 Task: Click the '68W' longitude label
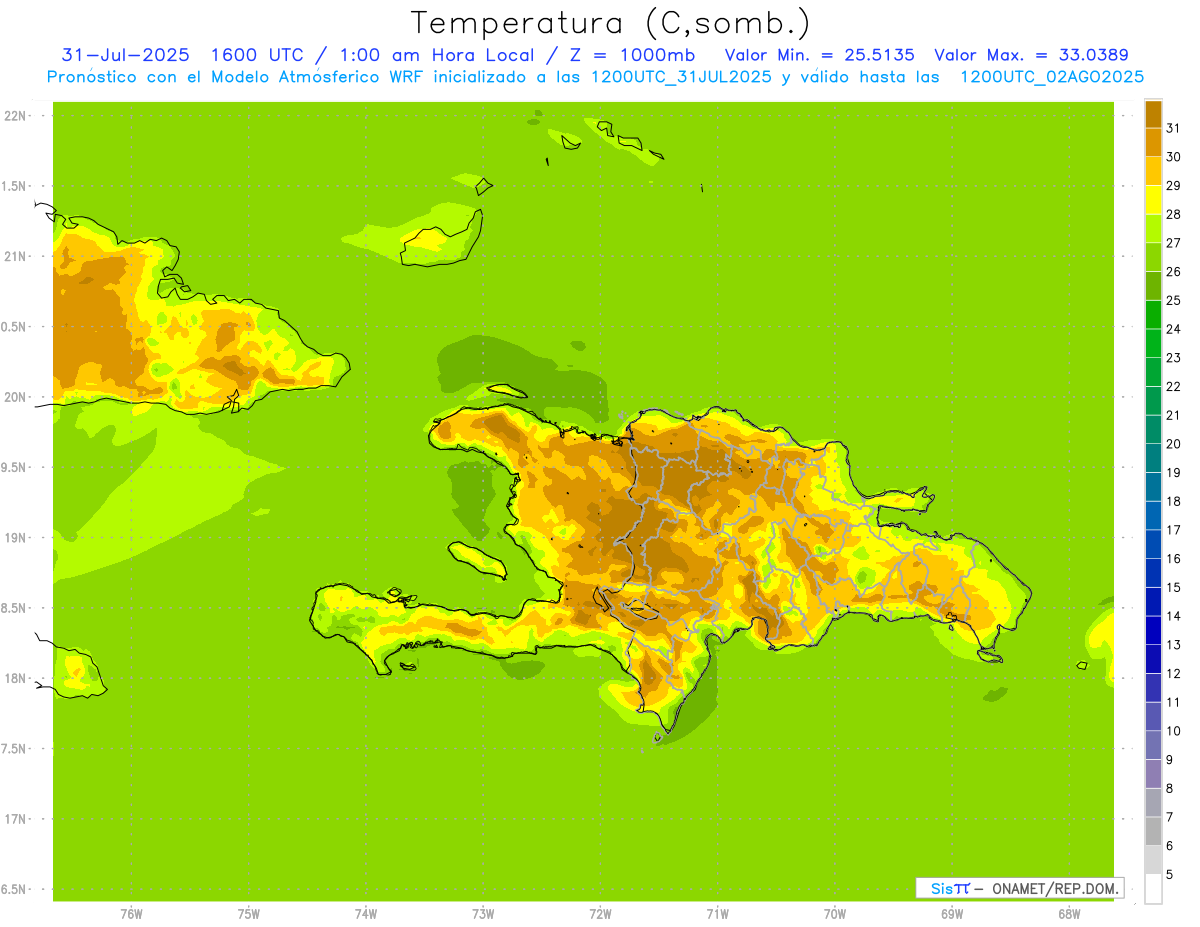coord(1069,914)
